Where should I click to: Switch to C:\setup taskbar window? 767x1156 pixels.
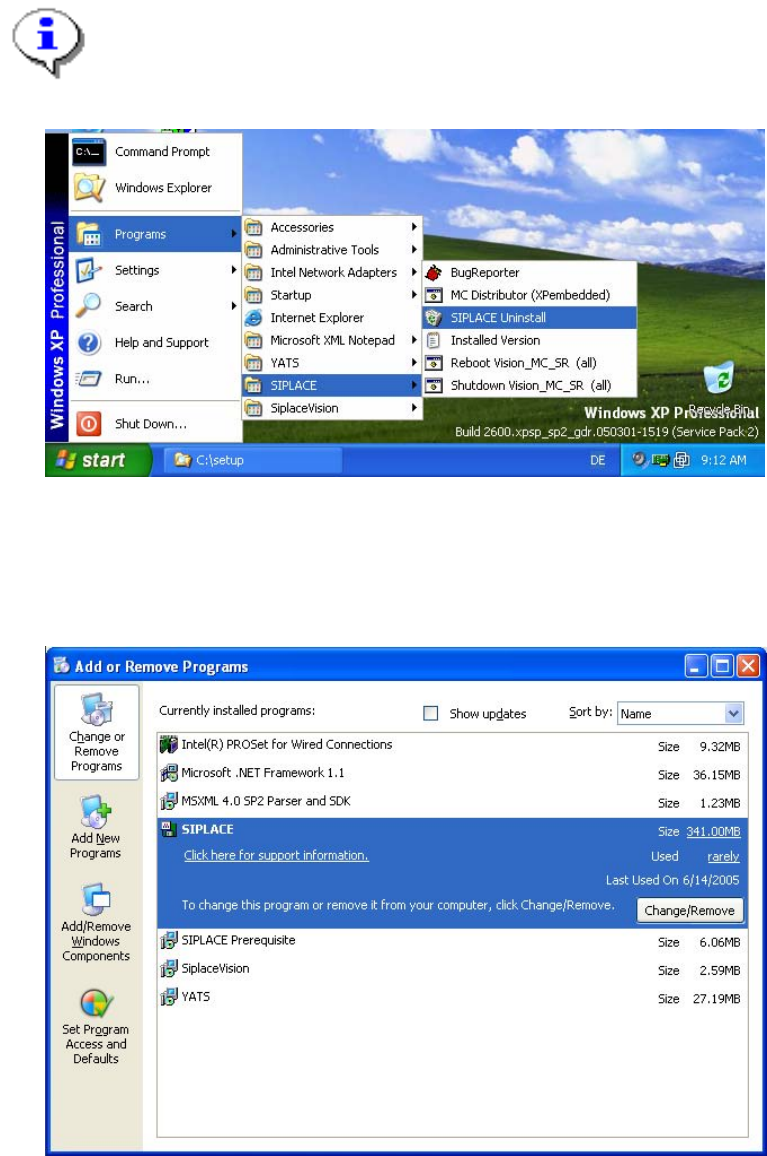coord(252,460)
